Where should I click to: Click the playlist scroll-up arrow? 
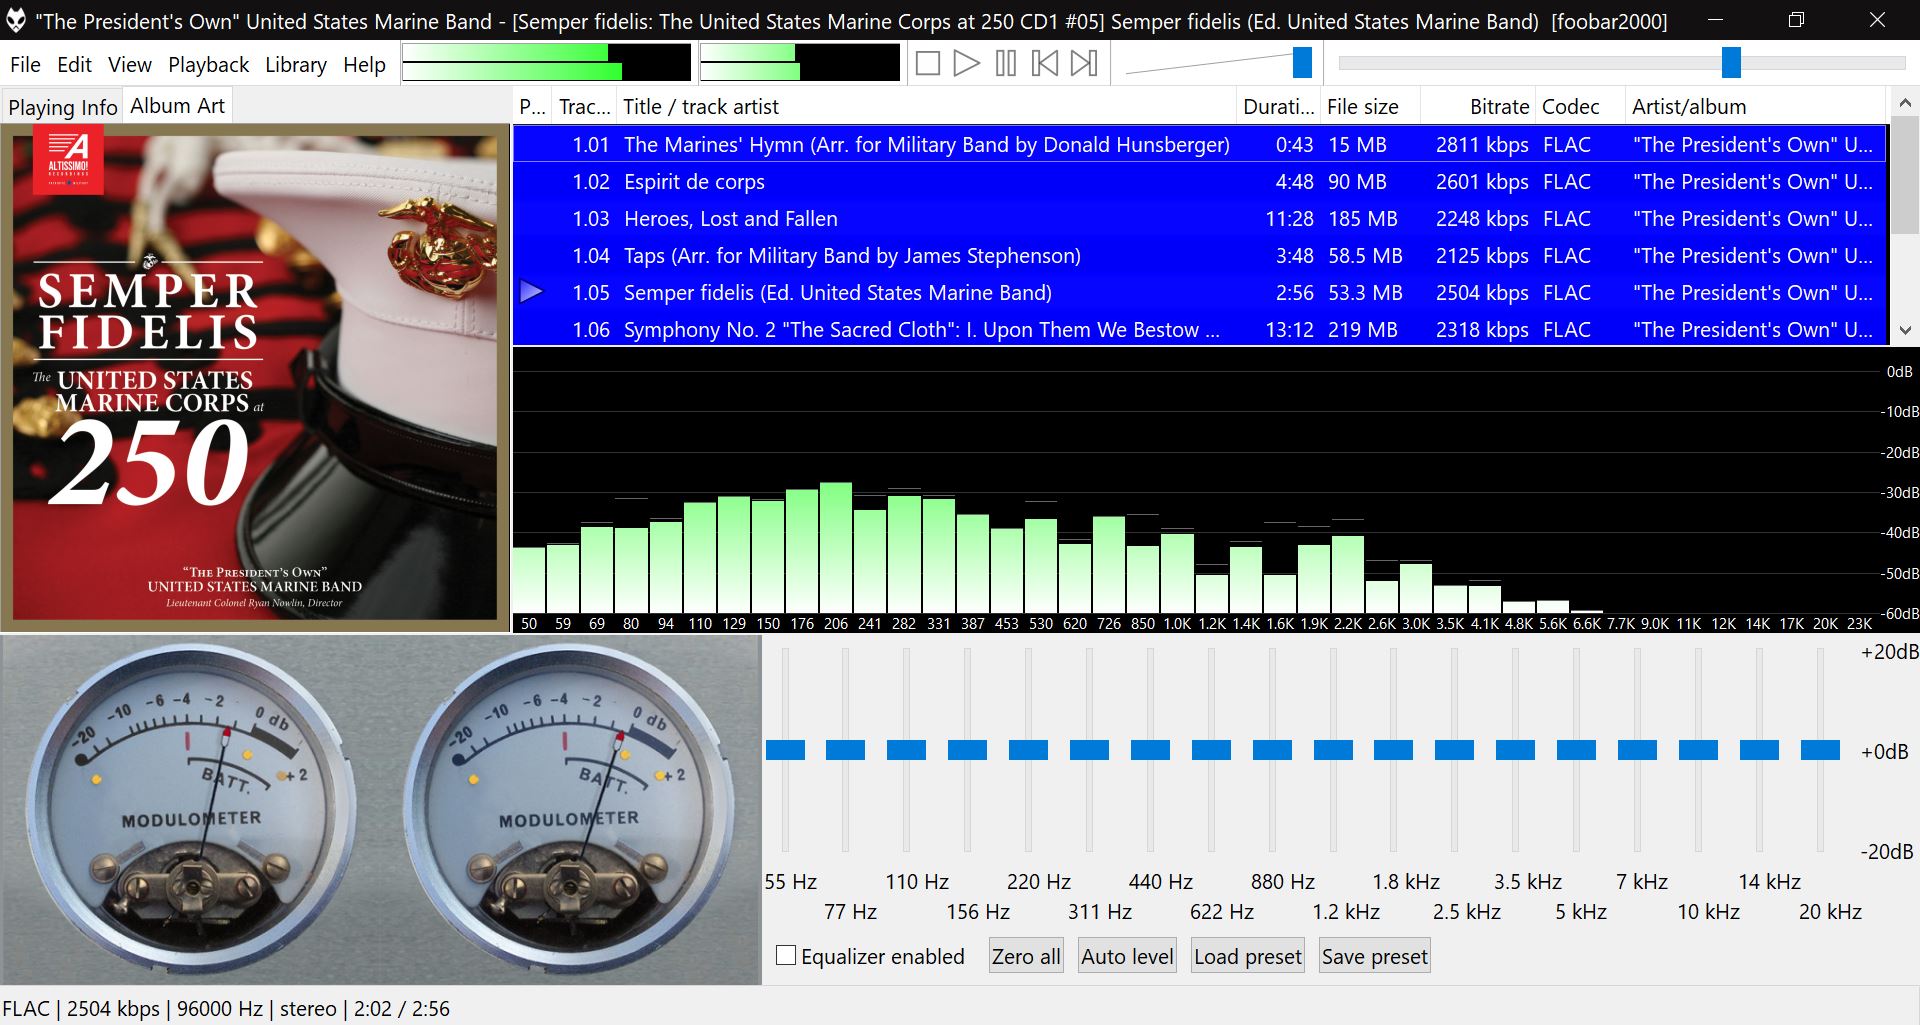point(1905,103)
